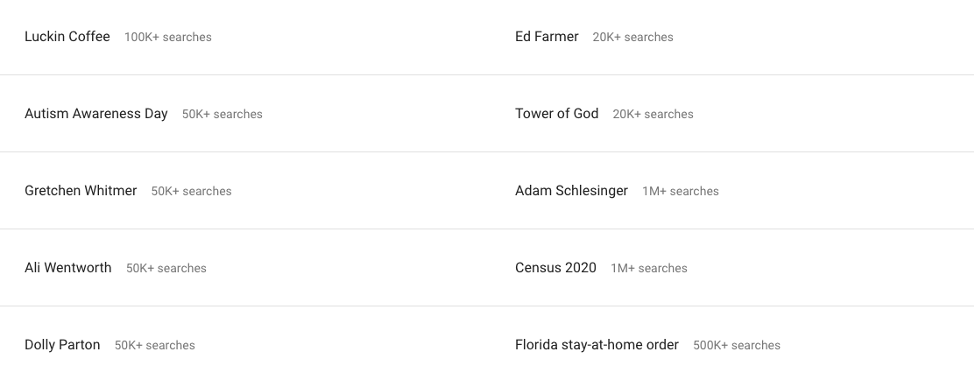Select the Autism Awareness Day search term
974x379 pixels.
(x=96, y=114)
